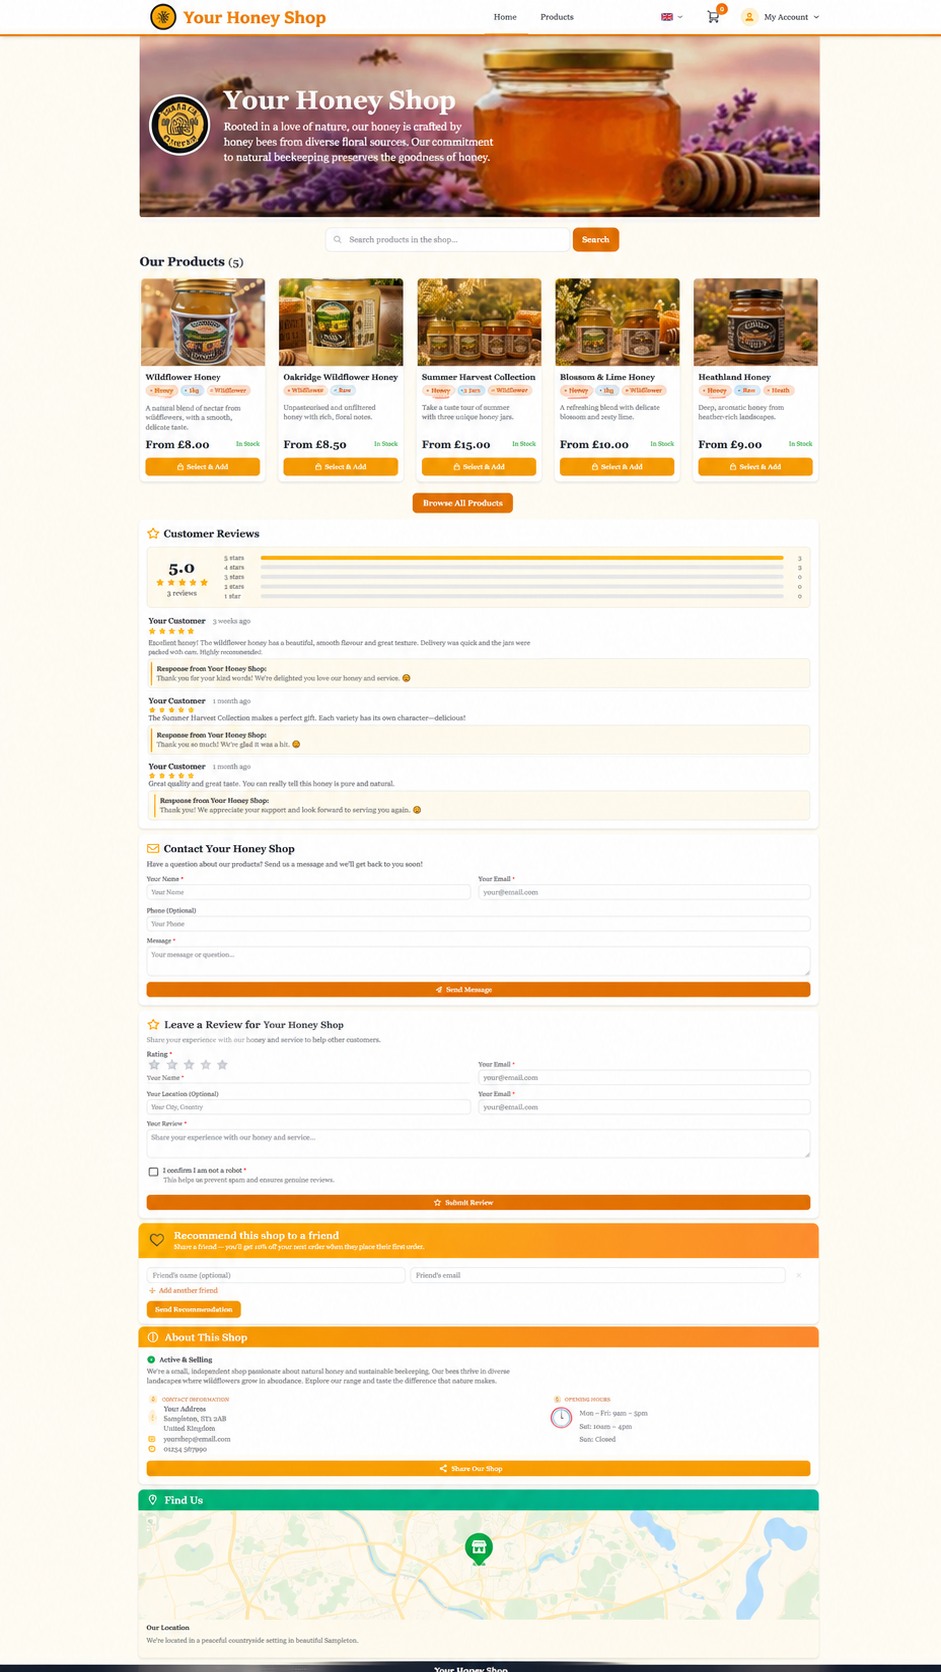
Task: Click the green shop marker on map
Action: [479, 1549]
